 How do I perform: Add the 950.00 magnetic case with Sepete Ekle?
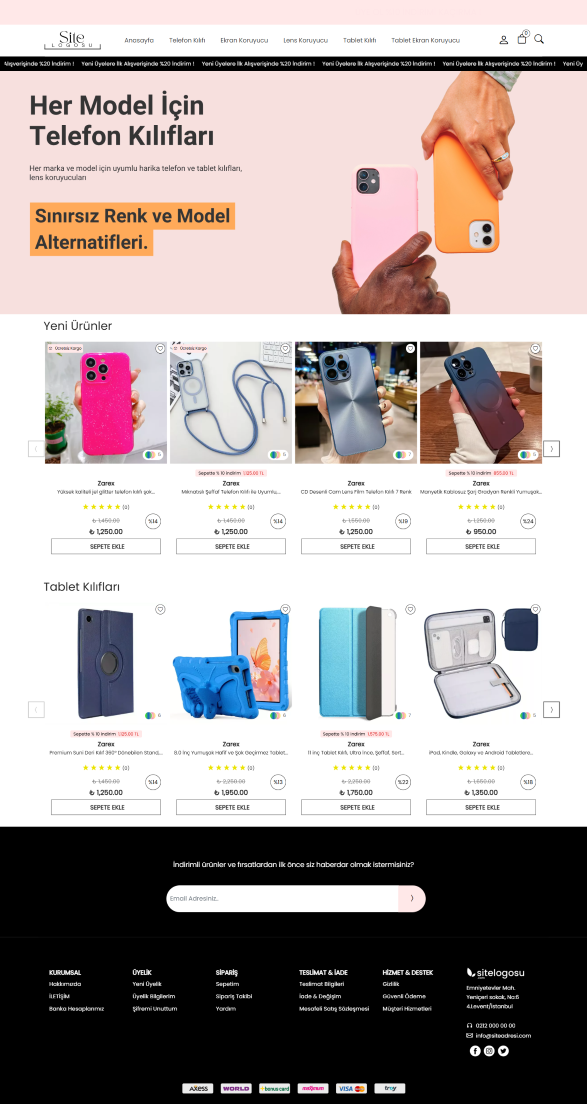coord(481,546)
